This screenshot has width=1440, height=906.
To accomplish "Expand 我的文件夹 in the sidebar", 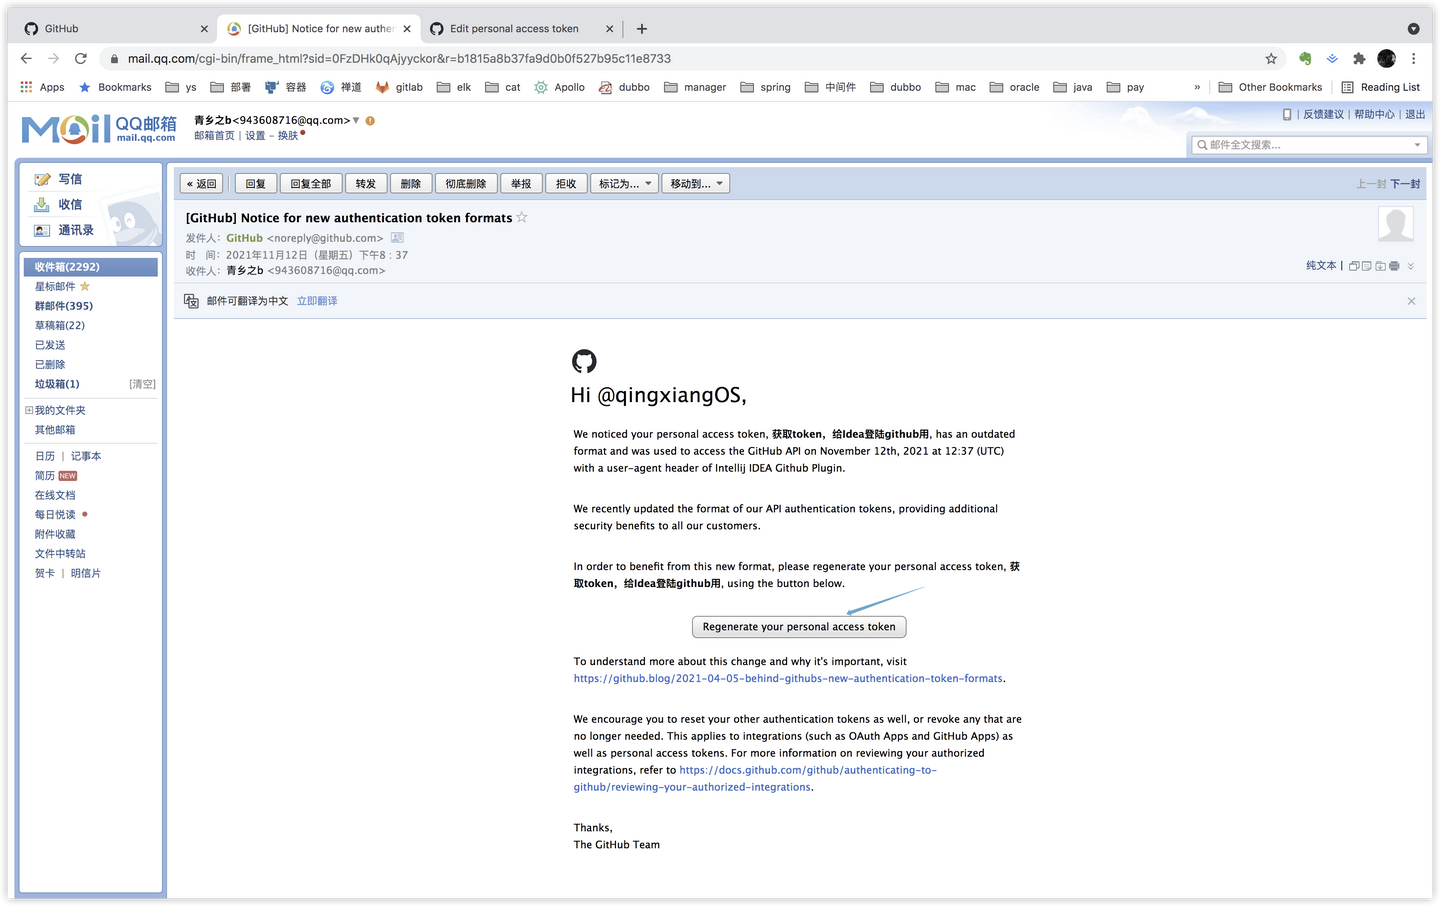I will (28, 409).
